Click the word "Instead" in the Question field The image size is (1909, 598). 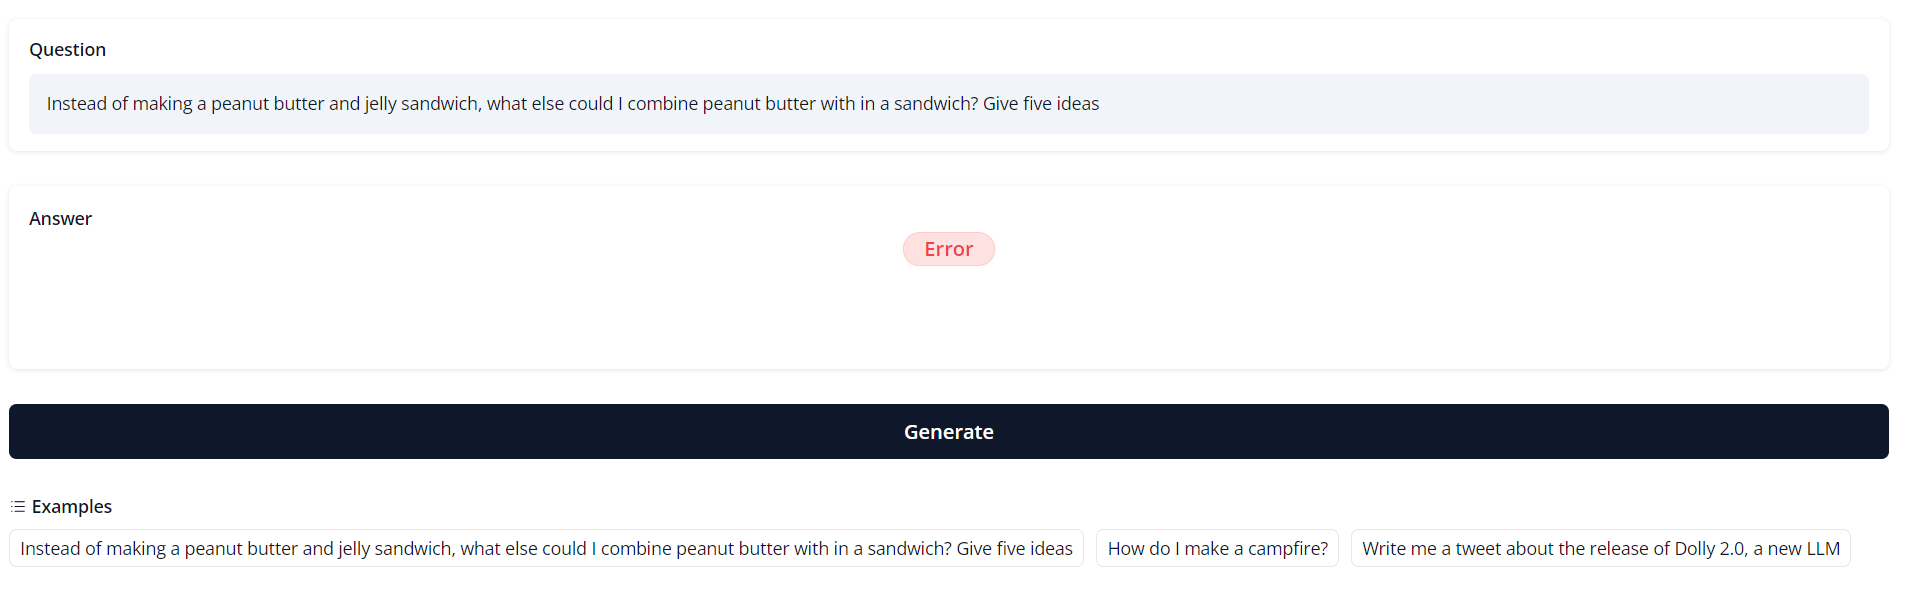[x=76, y=104]
